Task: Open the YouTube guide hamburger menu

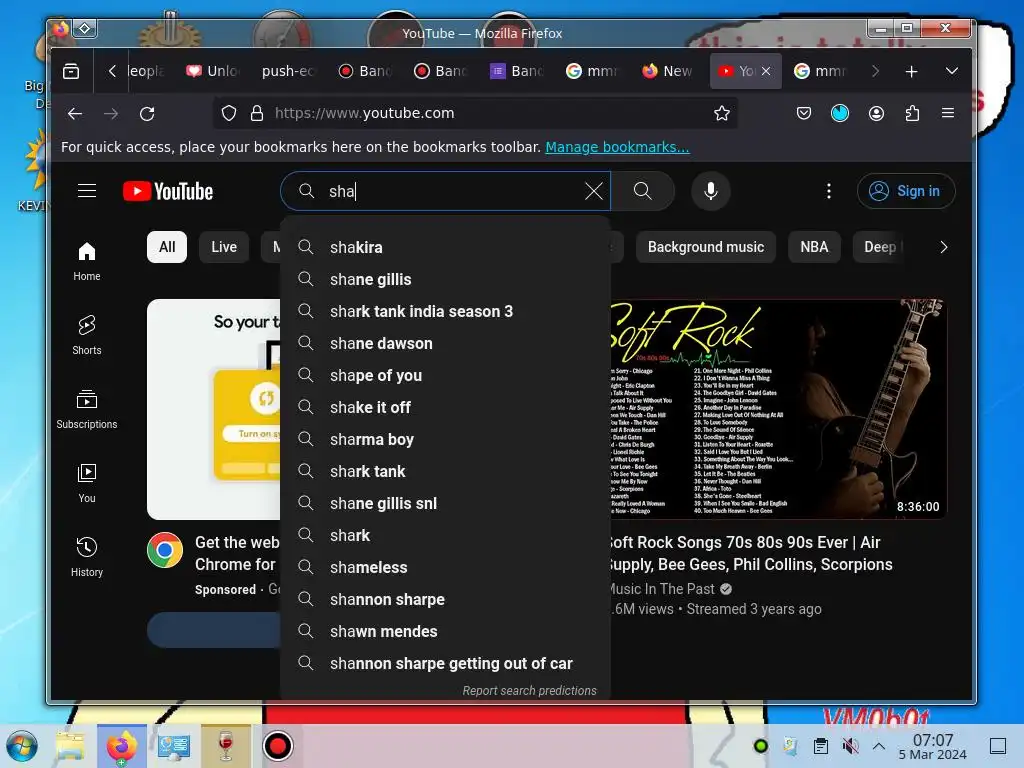Action: point(87,191)
